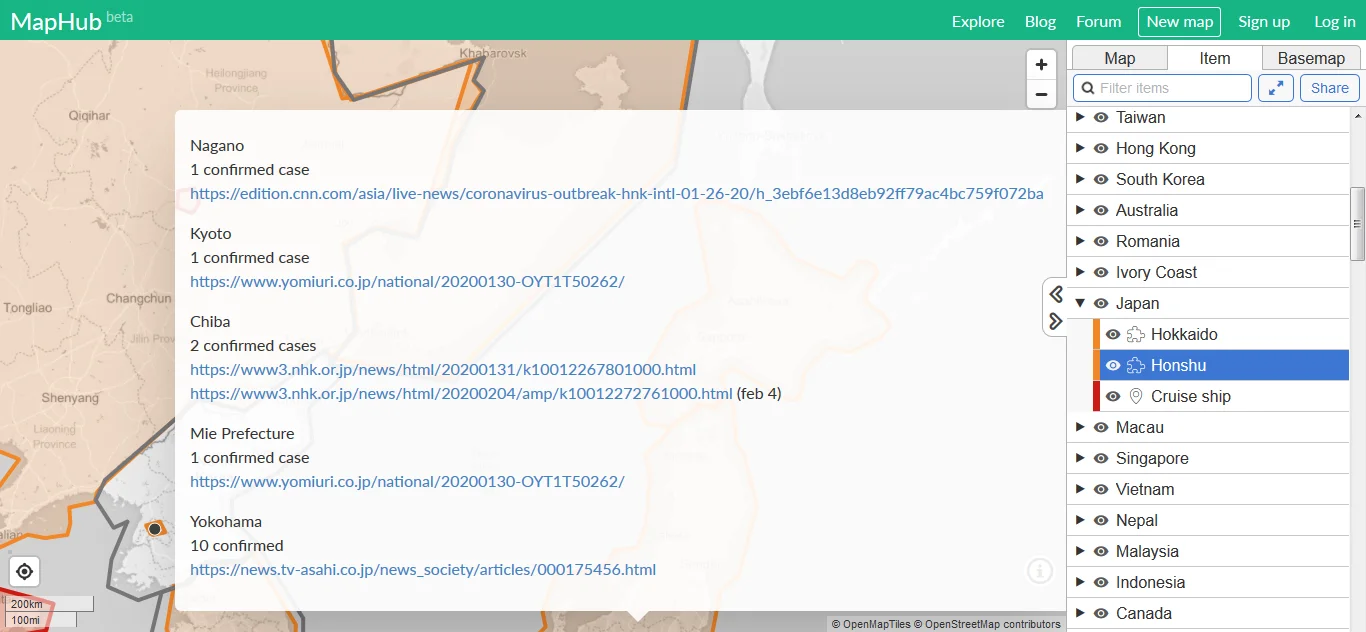
Task: Expand the South Korea group
Action: (1080, 179)
